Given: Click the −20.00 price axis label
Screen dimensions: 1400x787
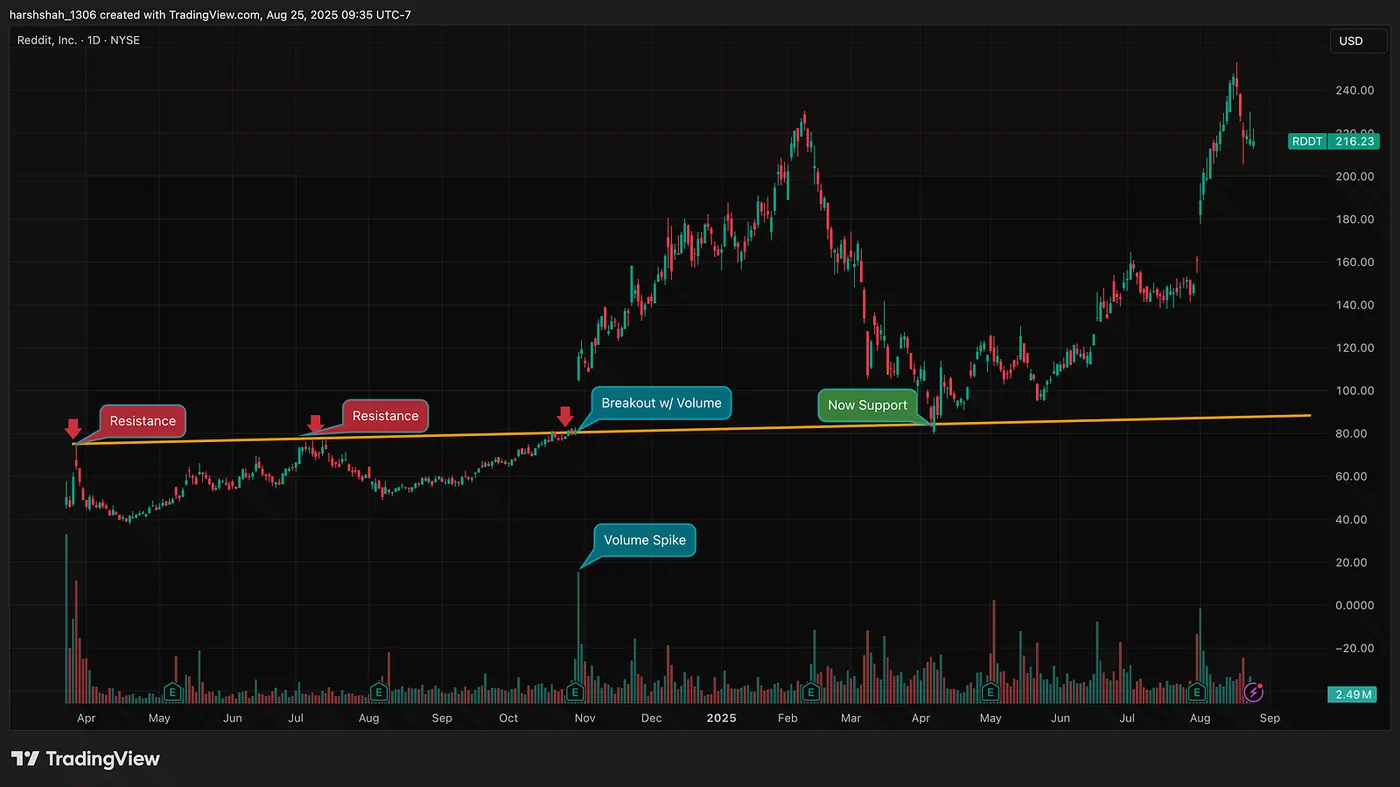Looking at the screenshot, I should pos(1353,648).
